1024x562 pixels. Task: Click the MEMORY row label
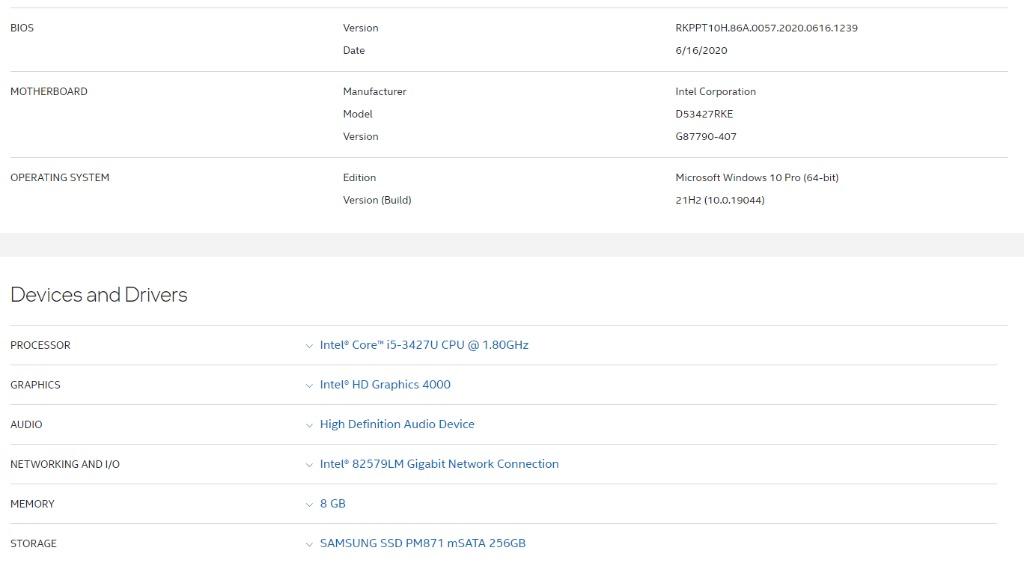pos(32,504)
